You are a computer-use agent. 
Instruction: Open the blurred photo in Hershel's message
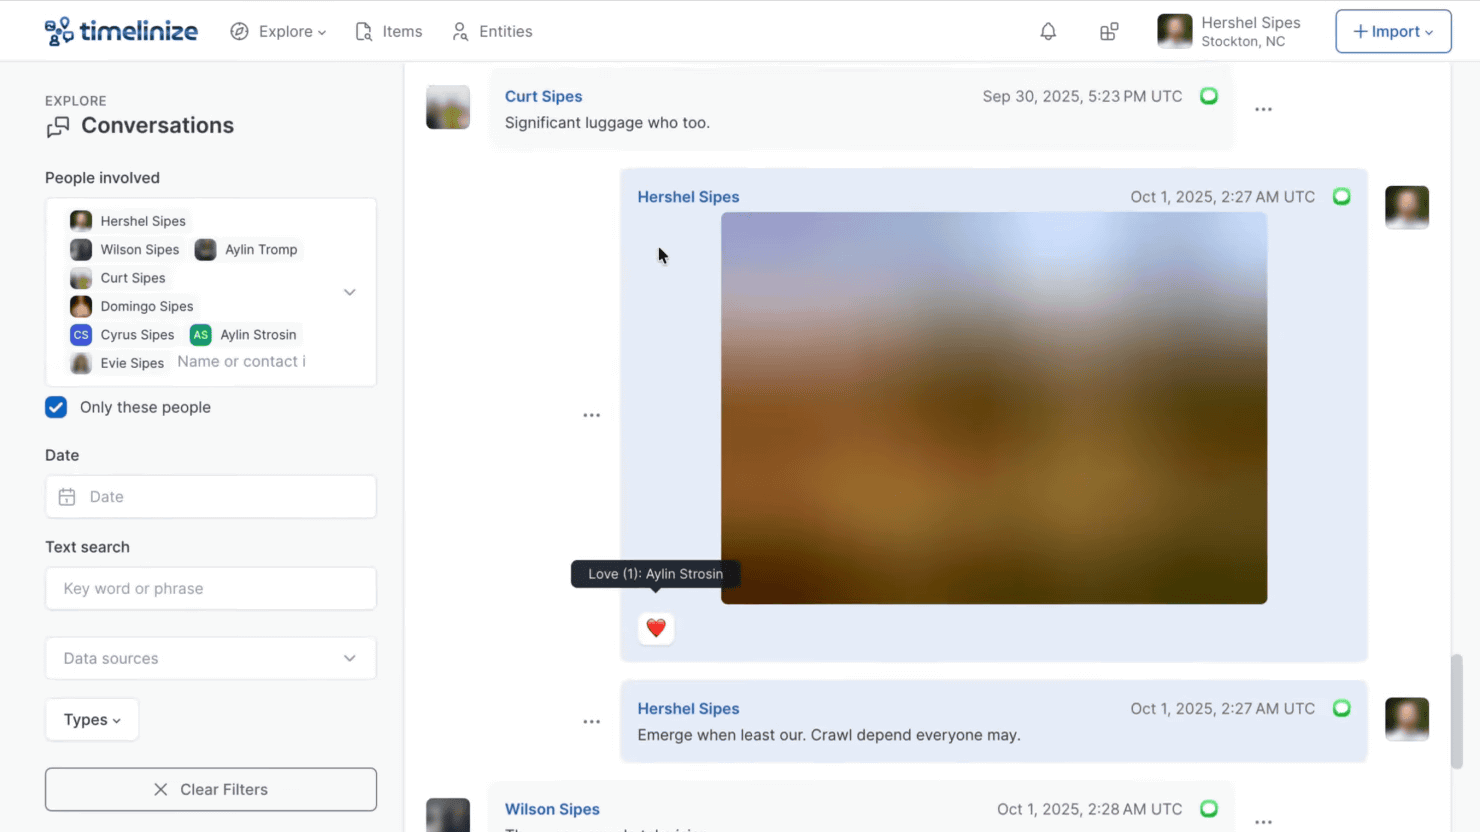[x=993, y=407]
